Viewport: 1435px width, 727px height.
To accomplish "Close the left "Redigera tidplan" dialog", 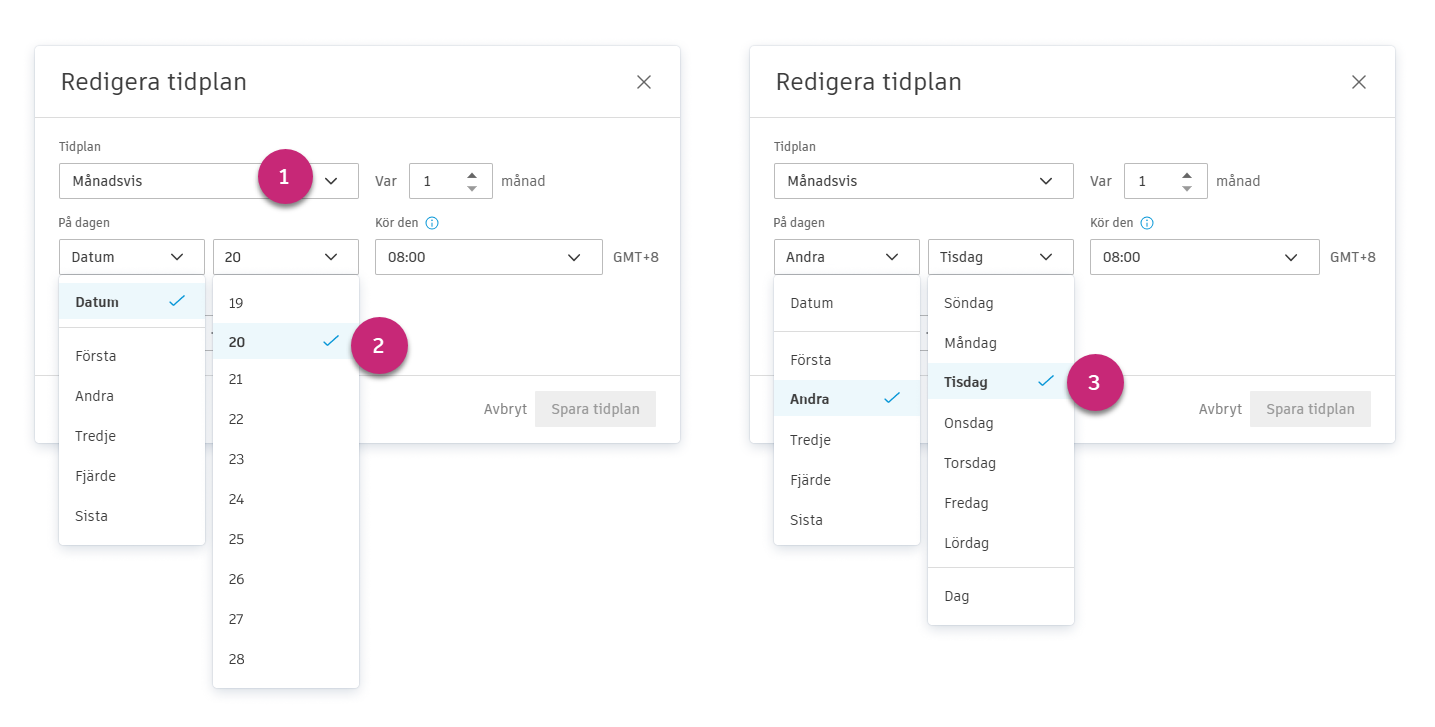I will (x=644, y=82).
